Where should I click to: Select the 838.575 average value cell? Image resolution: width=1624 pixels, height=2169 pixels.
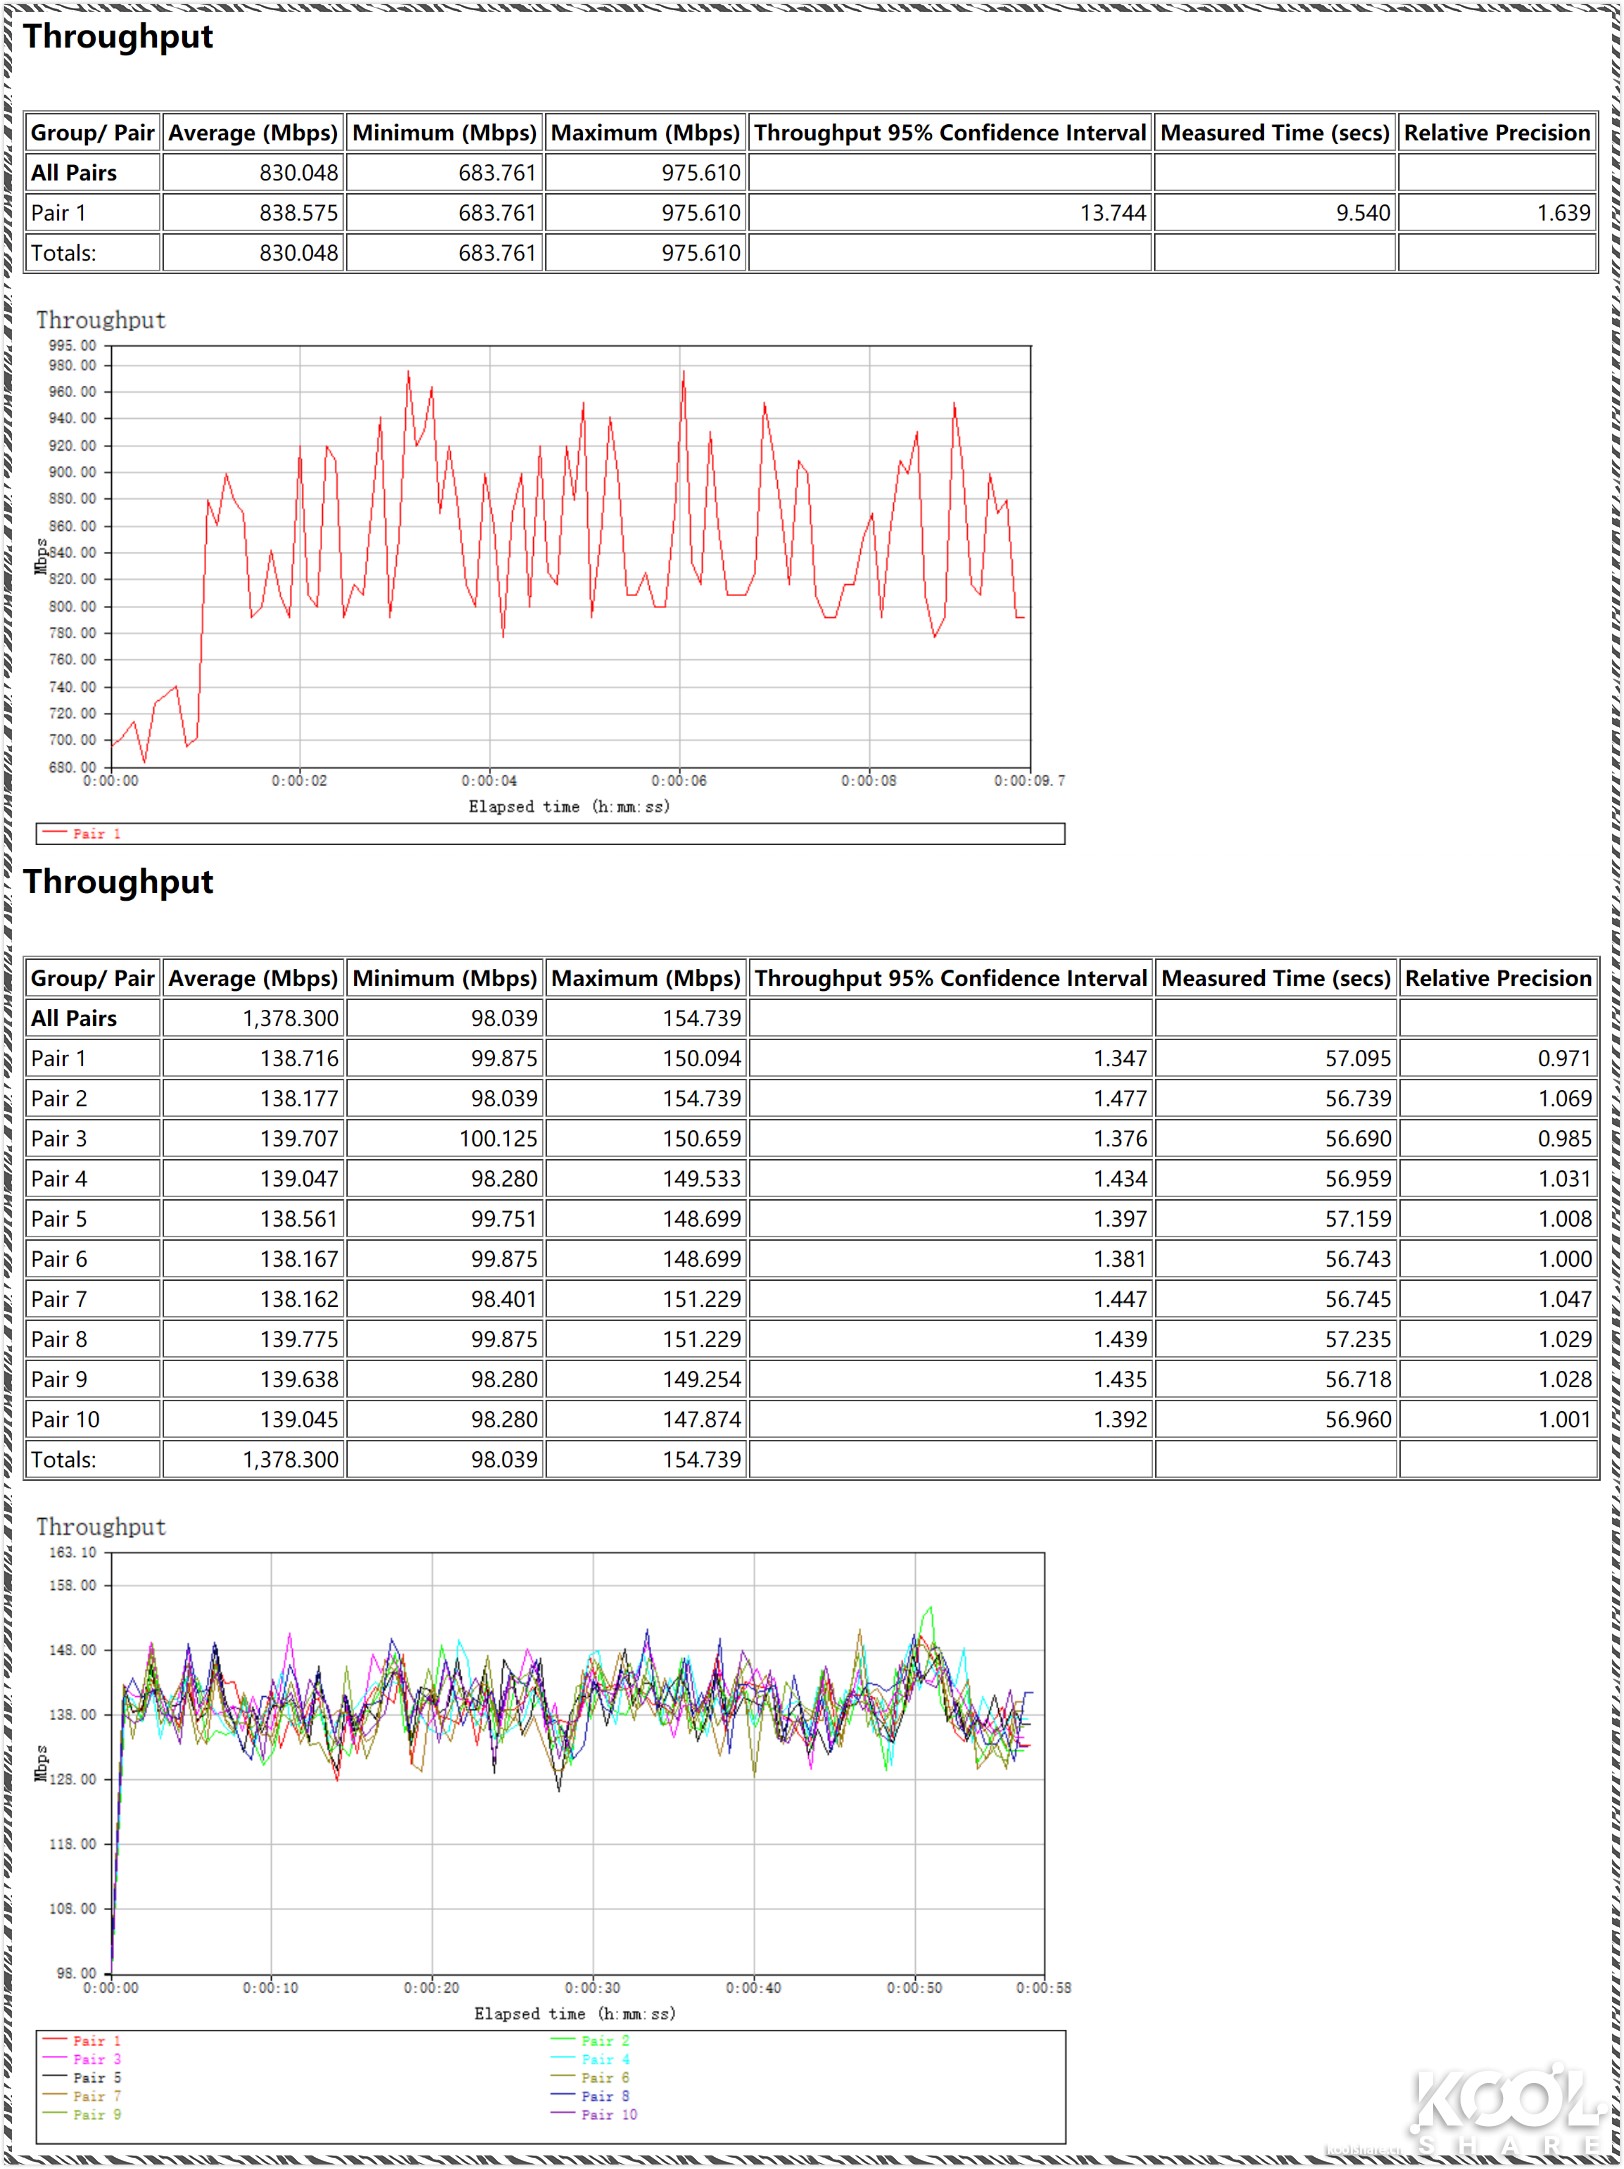pos(298,213)
